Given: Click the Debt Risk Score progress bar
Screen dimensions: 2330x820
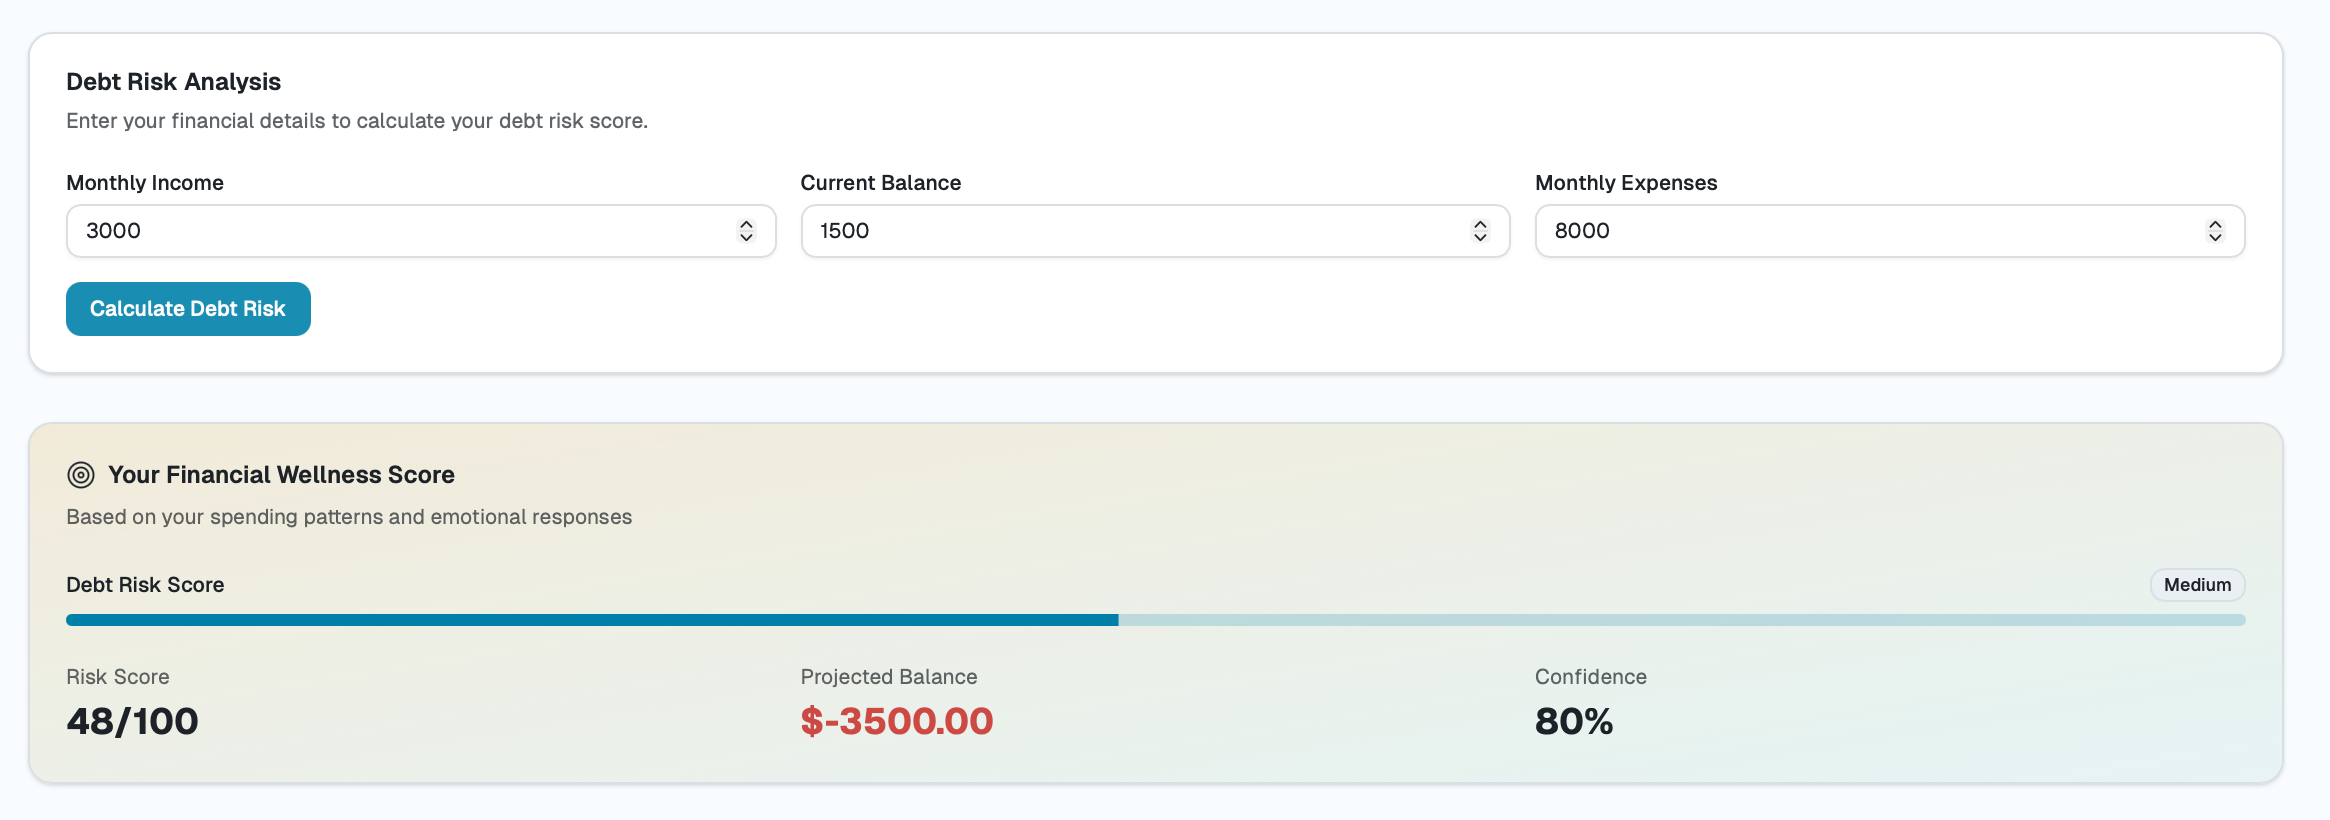Looking at the screenshot, I should [x=1155, y=620].
